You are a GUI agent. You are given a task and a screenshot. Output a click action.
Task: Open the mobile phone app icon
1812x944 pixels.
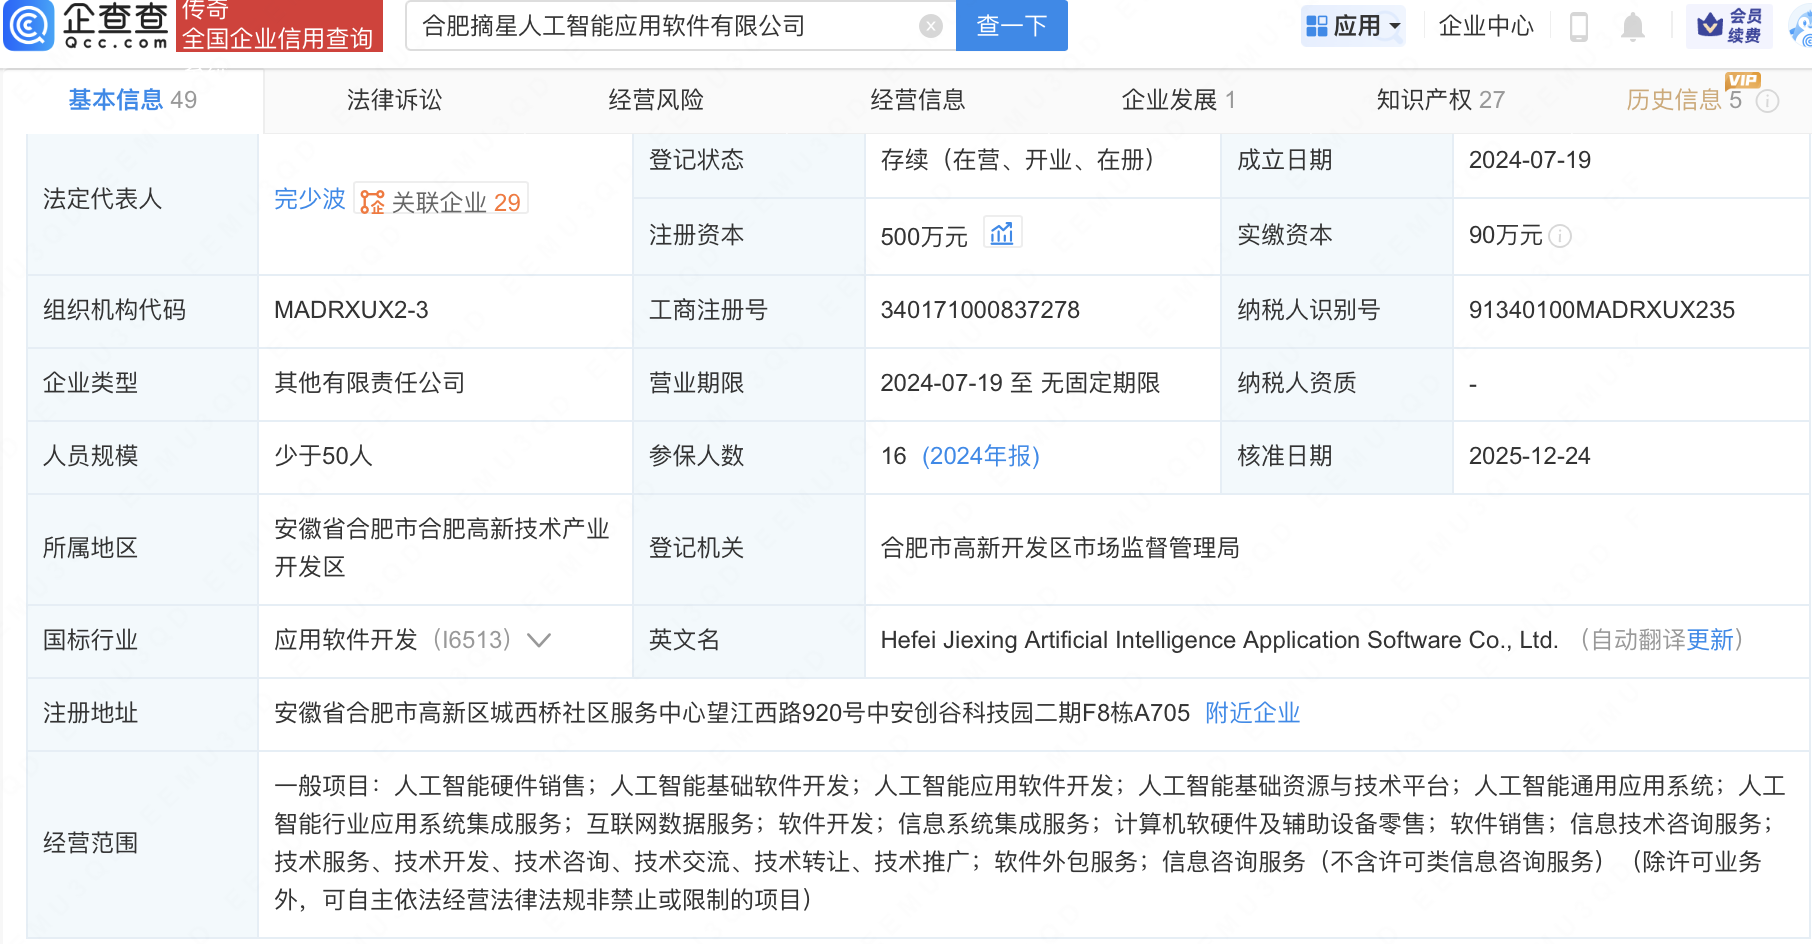[x=1579, y=26]
